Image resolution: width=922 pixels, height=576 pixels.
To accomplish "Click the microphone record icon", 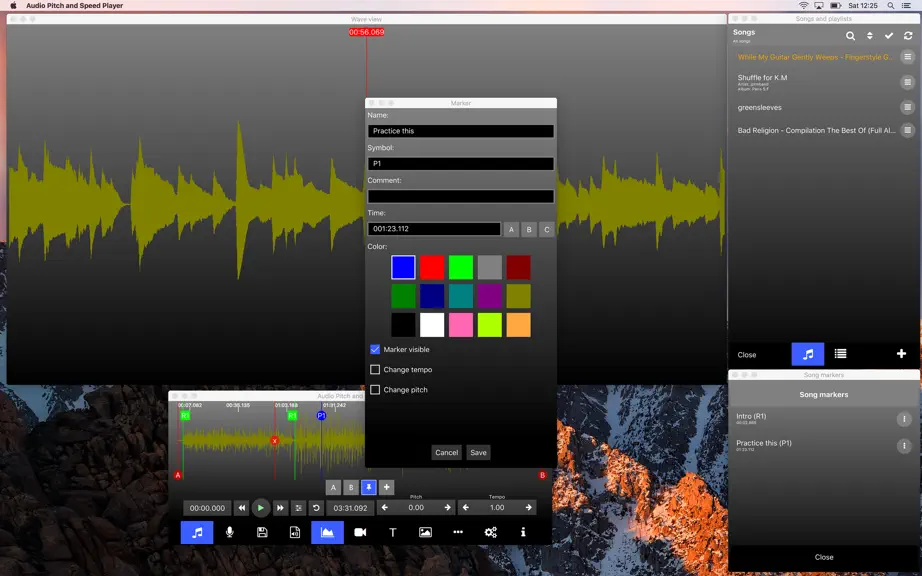I will 229,532.
